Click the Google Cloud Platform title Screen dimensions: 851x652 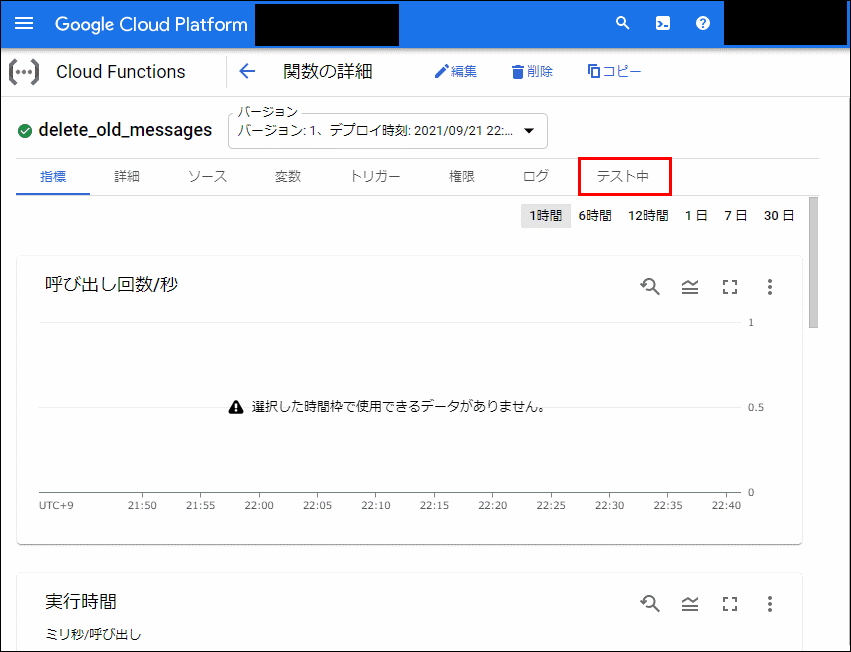[x=151, y=24]
